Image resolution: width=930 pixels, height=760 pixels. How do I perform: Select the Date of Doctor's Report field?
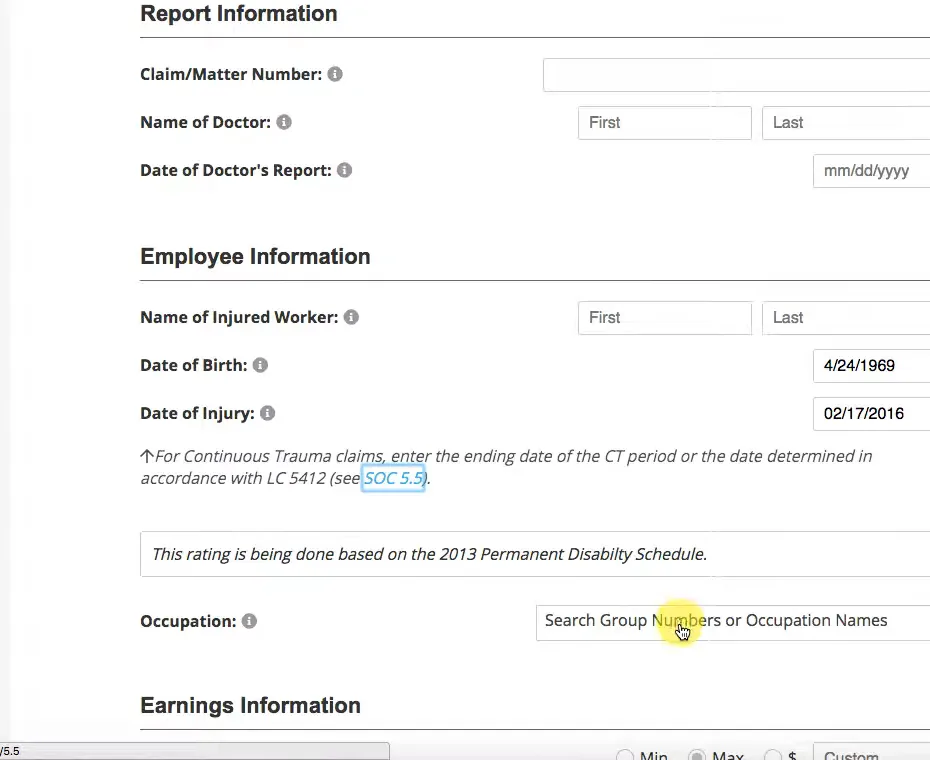872,171
